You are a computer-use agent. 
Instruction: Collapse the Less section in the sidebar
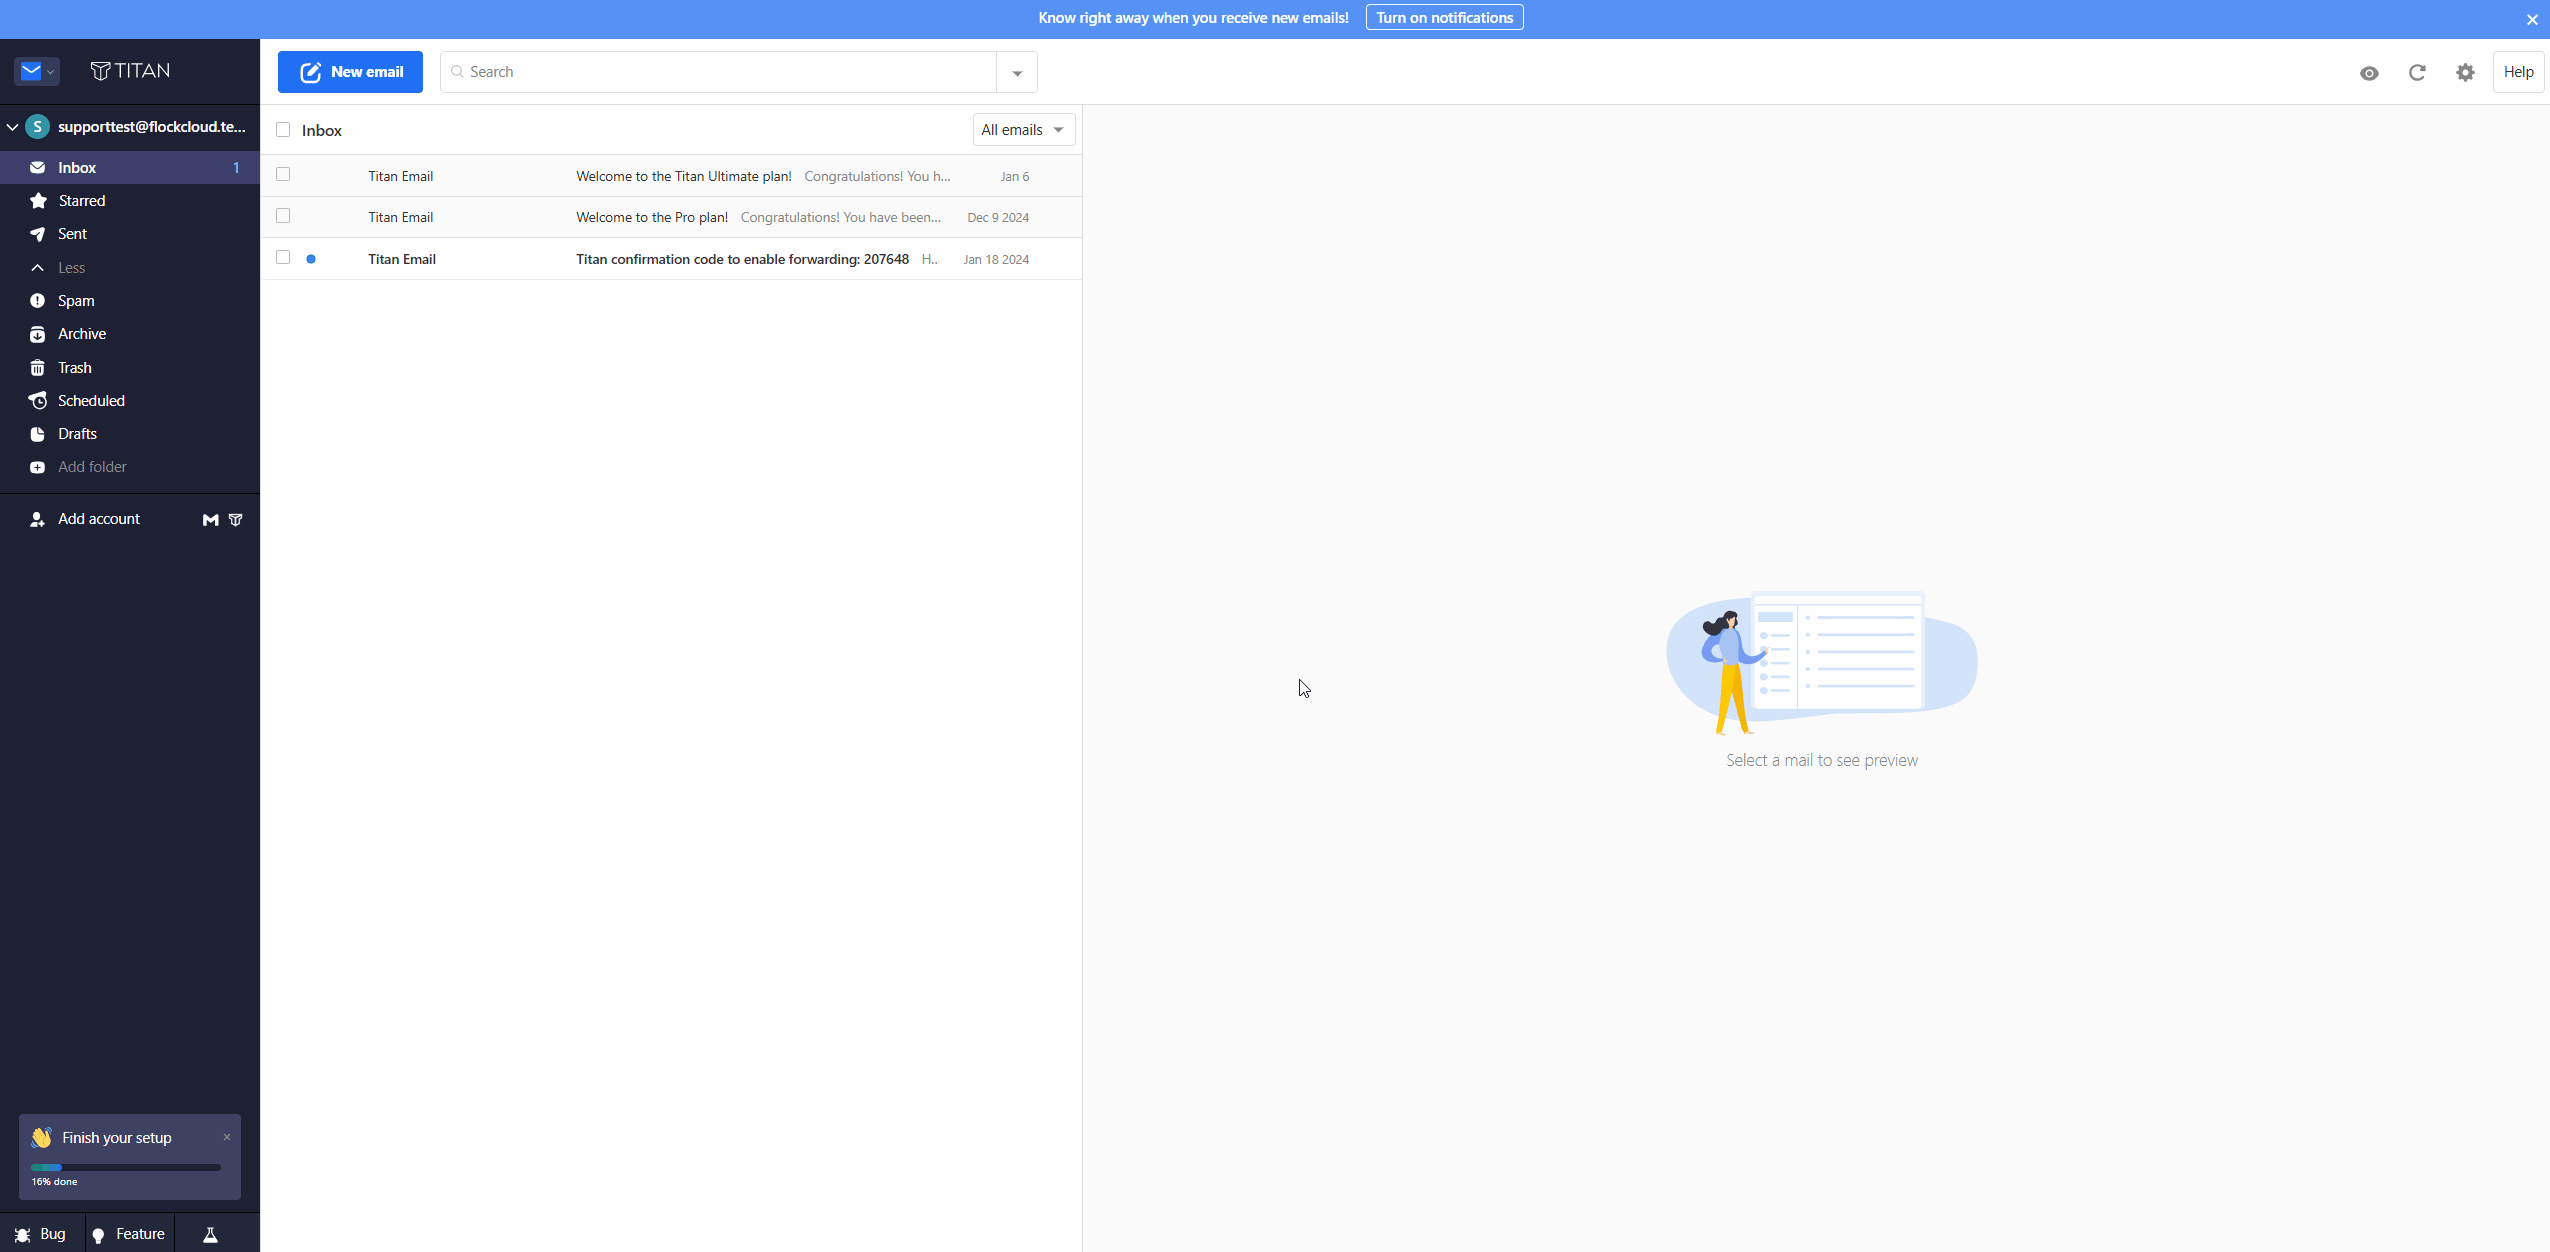(37, 267)
